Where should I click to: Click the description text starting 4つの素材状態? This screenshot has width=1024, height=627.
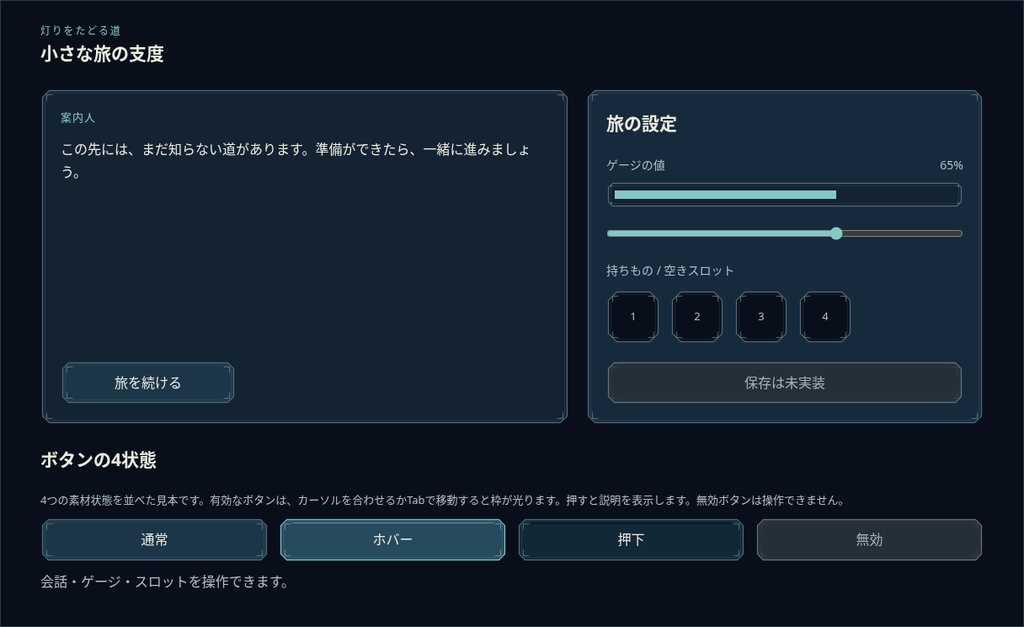[x=443, y=500]
